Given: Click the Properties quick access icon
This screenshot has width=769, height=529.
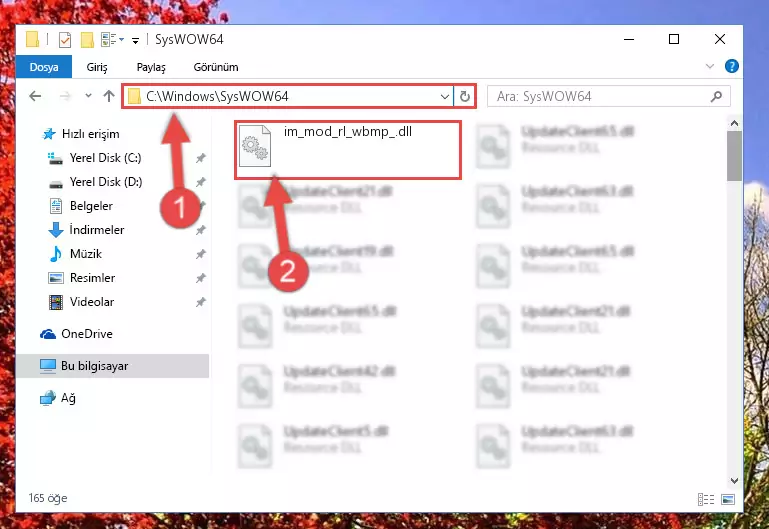Looking at the screenshot, I should [x=65, y=40].
